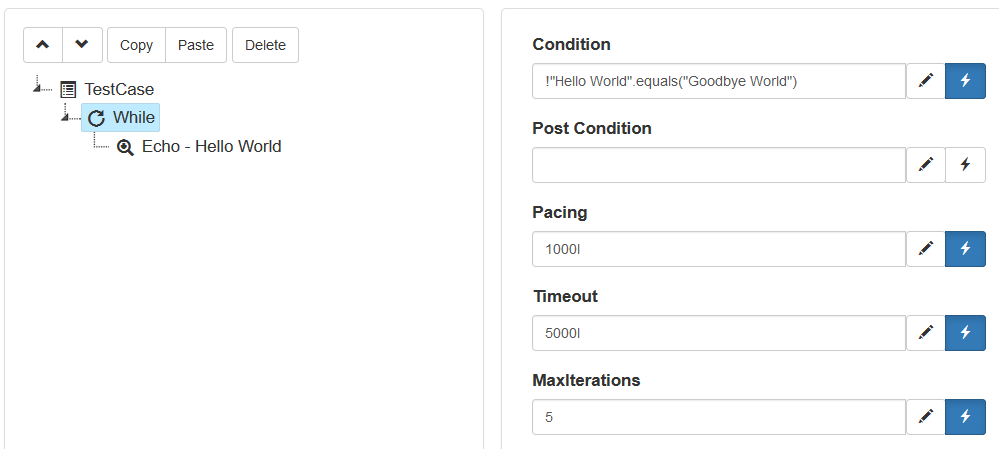Select the Echo magnifier icon in tree

point(125,148)
